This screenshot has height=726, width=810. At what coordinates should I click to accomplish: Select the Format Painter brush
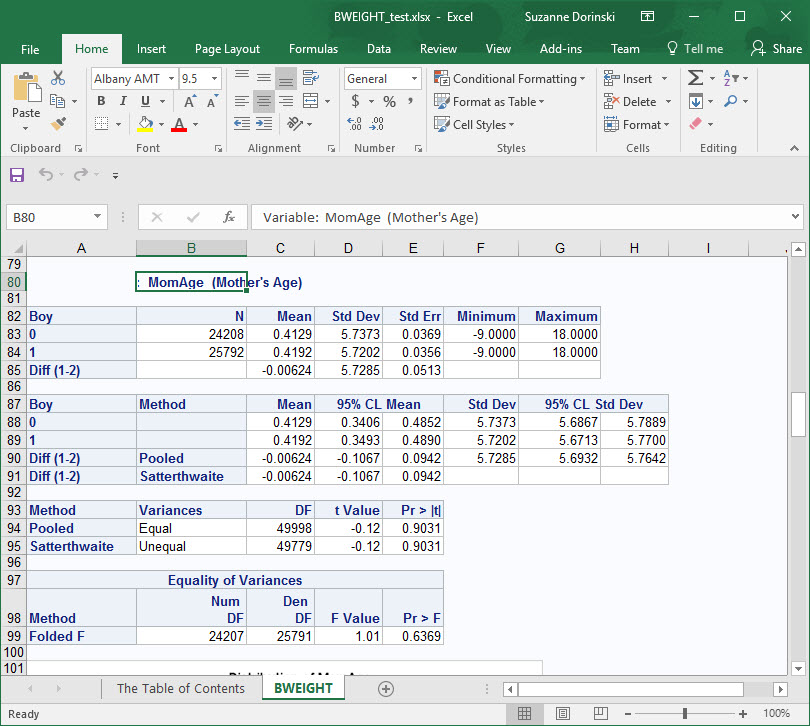tap(58, 124)
